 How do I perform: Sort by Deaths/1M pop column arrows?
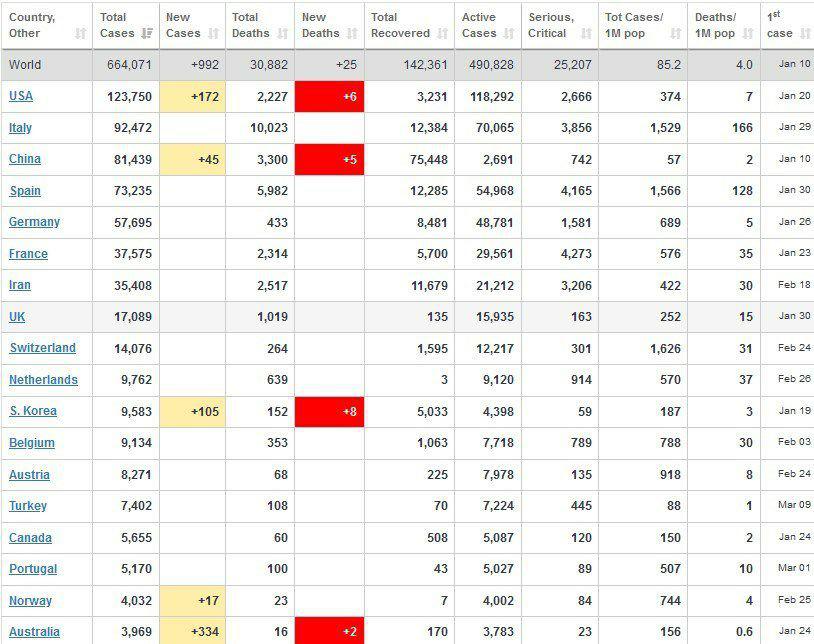[x=748, y=34]
